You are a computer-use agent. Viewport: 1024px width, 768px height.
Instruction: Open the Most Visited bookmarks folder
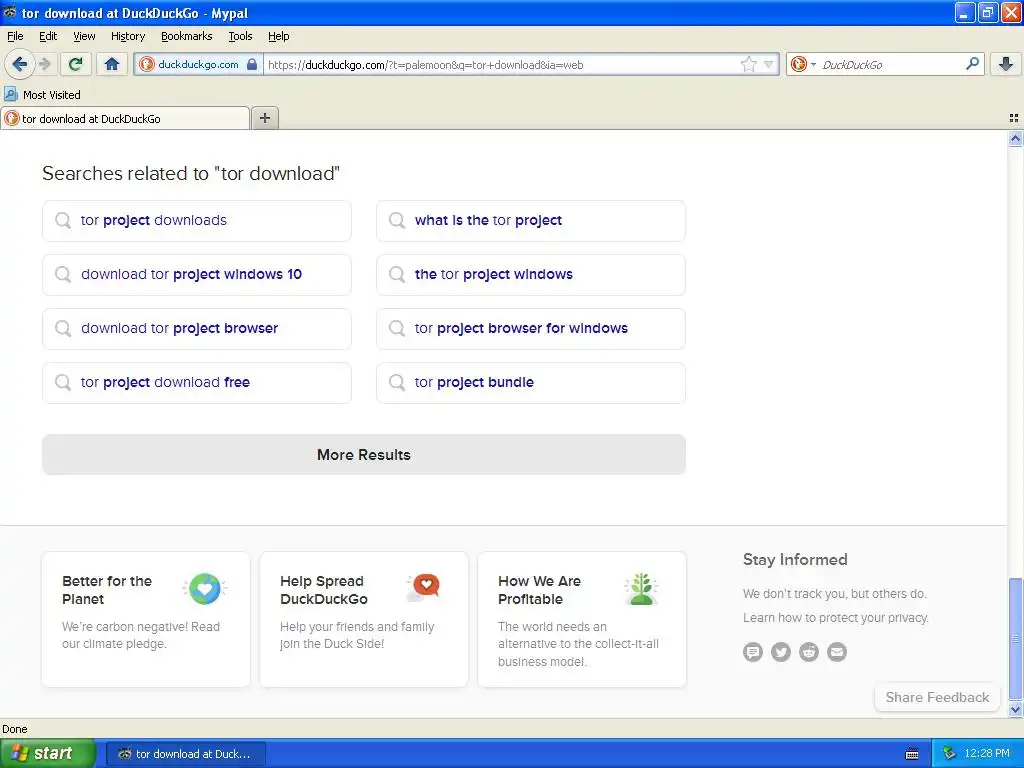point(42,95)
